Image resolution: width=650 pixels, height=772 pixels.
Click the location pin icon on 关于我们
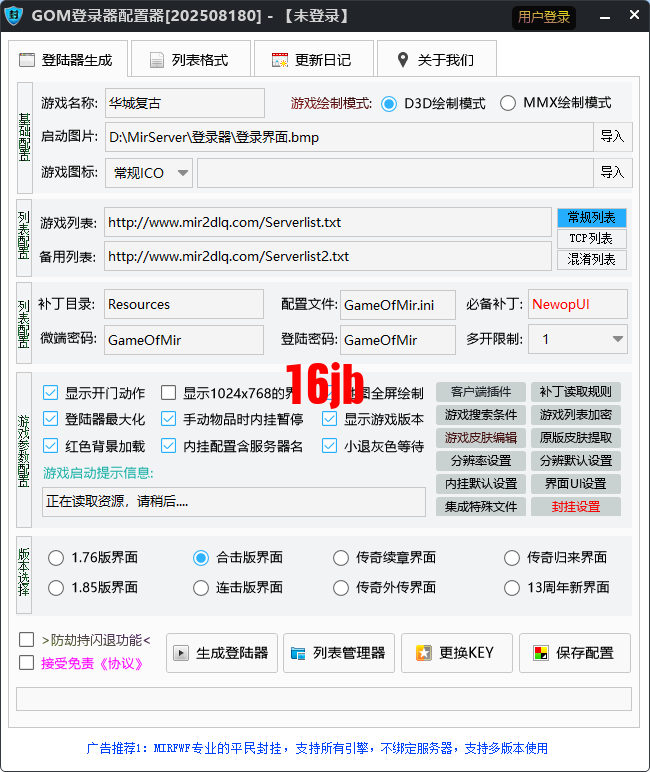coord(403,60)
